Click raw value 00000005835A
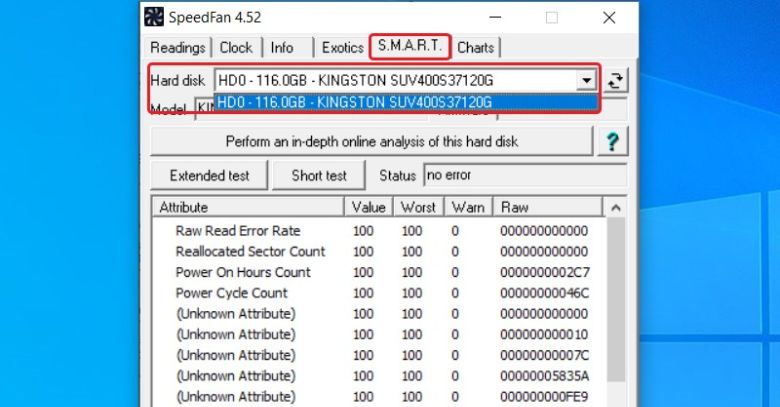 [x=545, y=376]
